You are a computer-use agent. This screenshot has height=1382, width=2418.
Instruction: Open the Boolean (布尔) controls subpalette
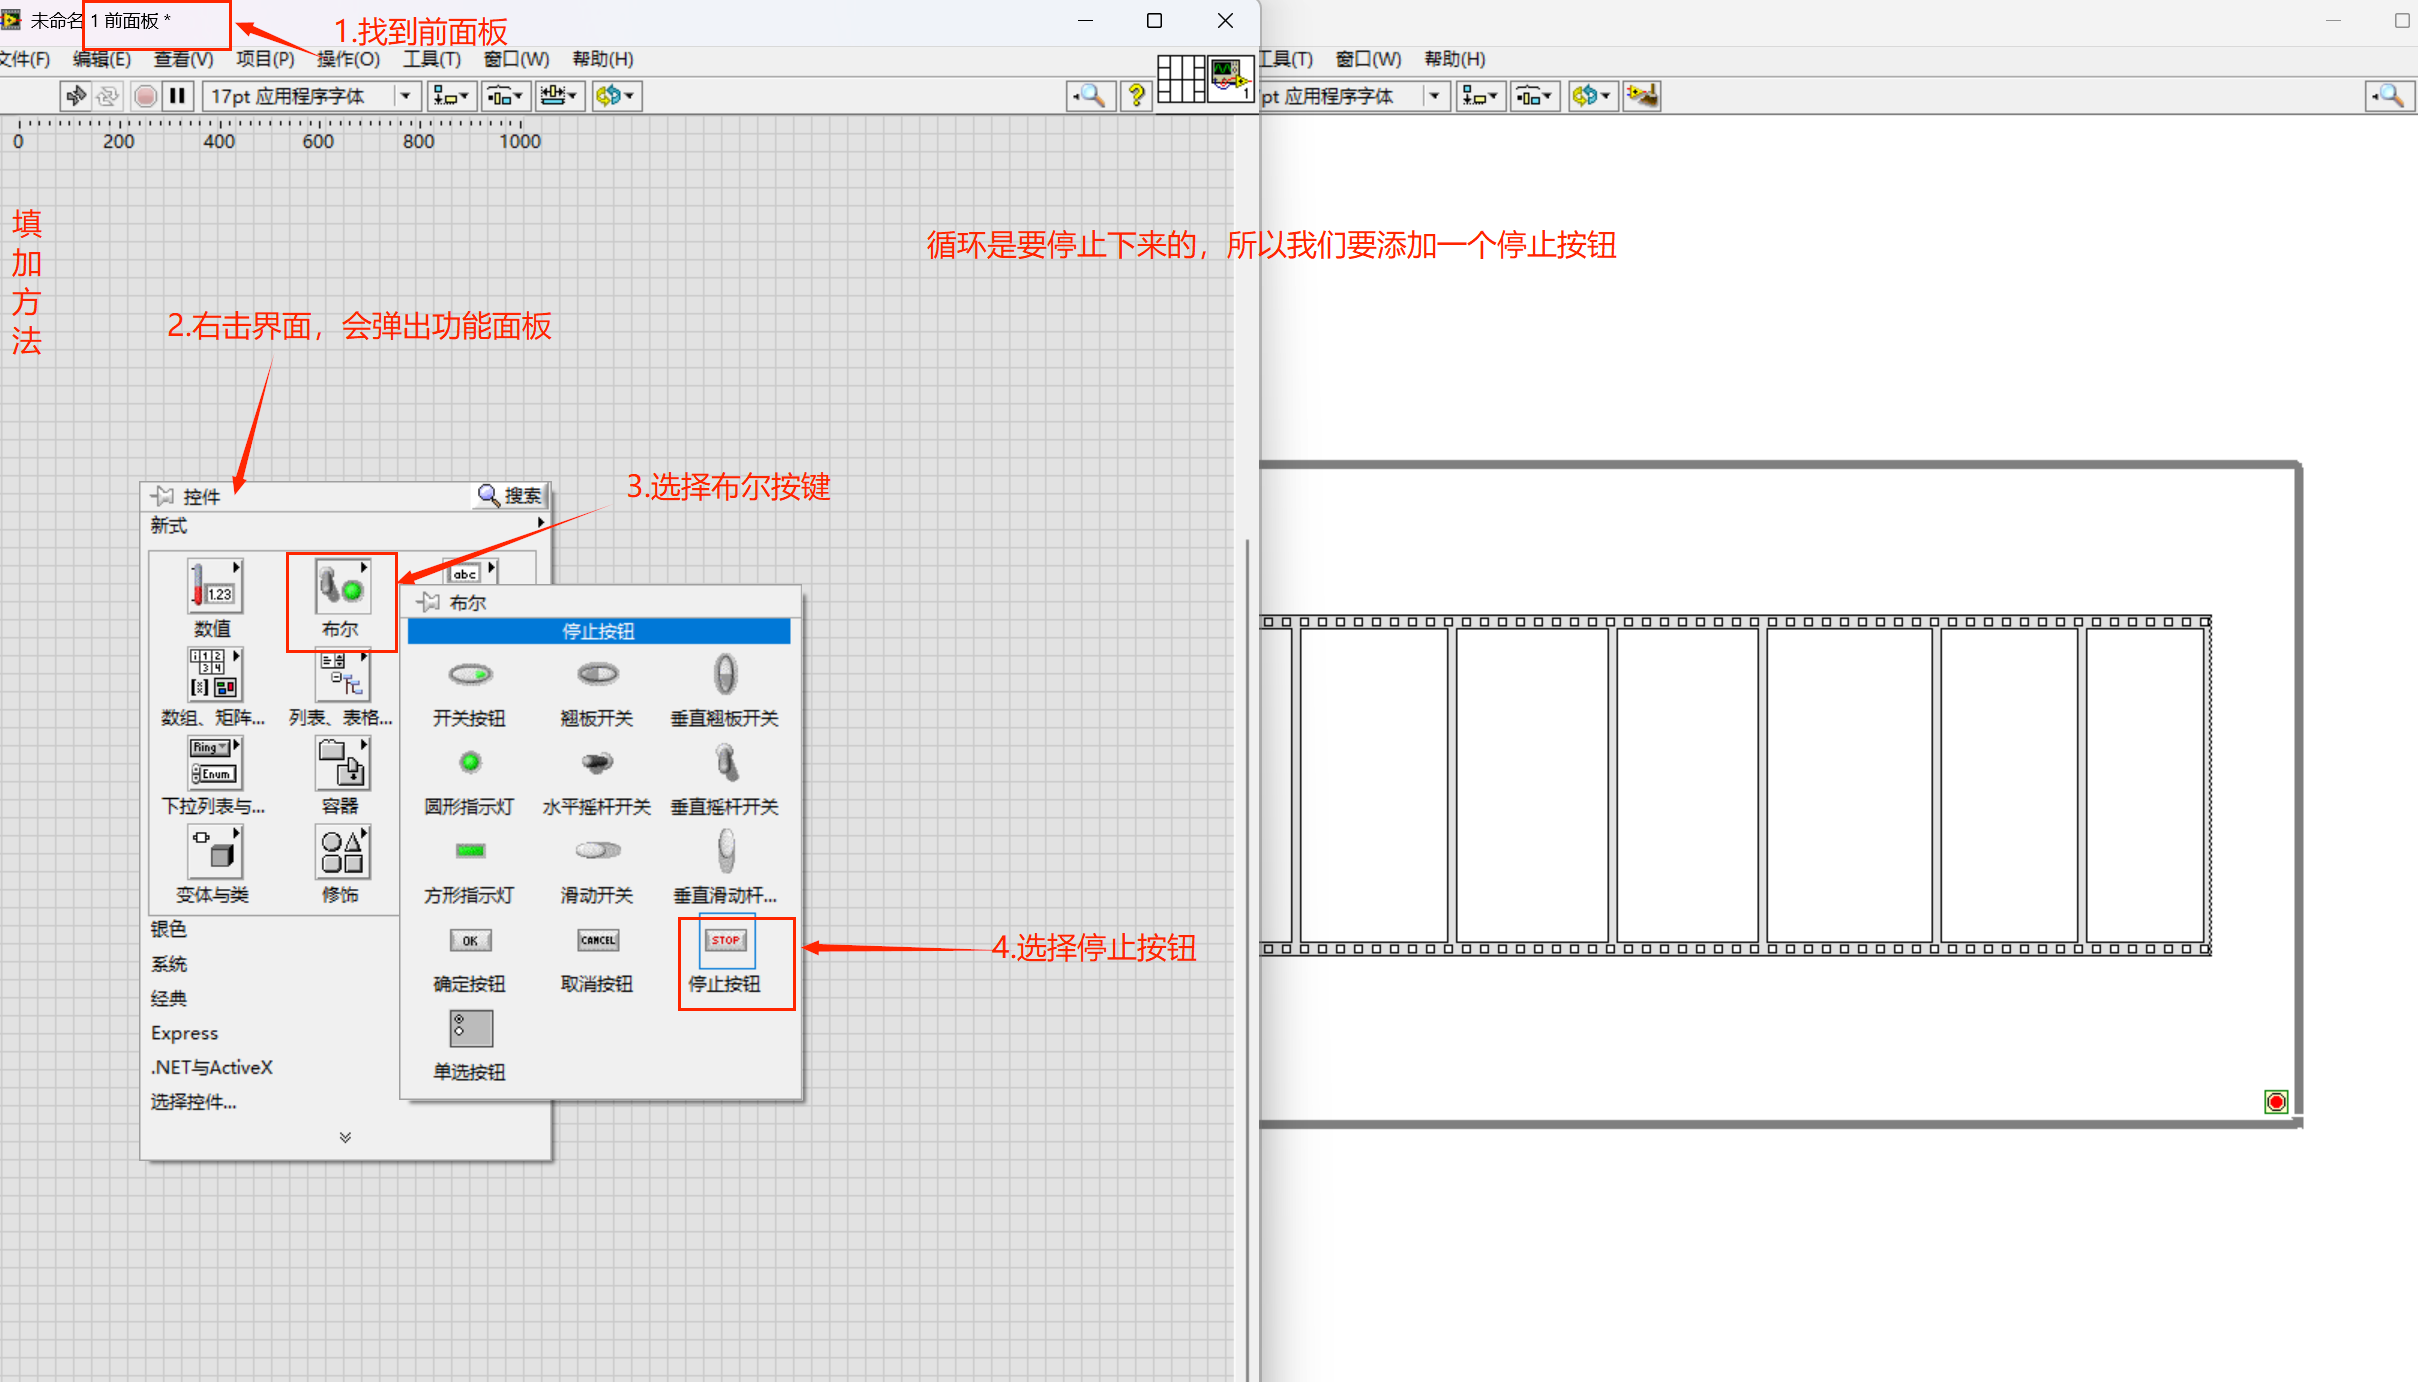341,588
